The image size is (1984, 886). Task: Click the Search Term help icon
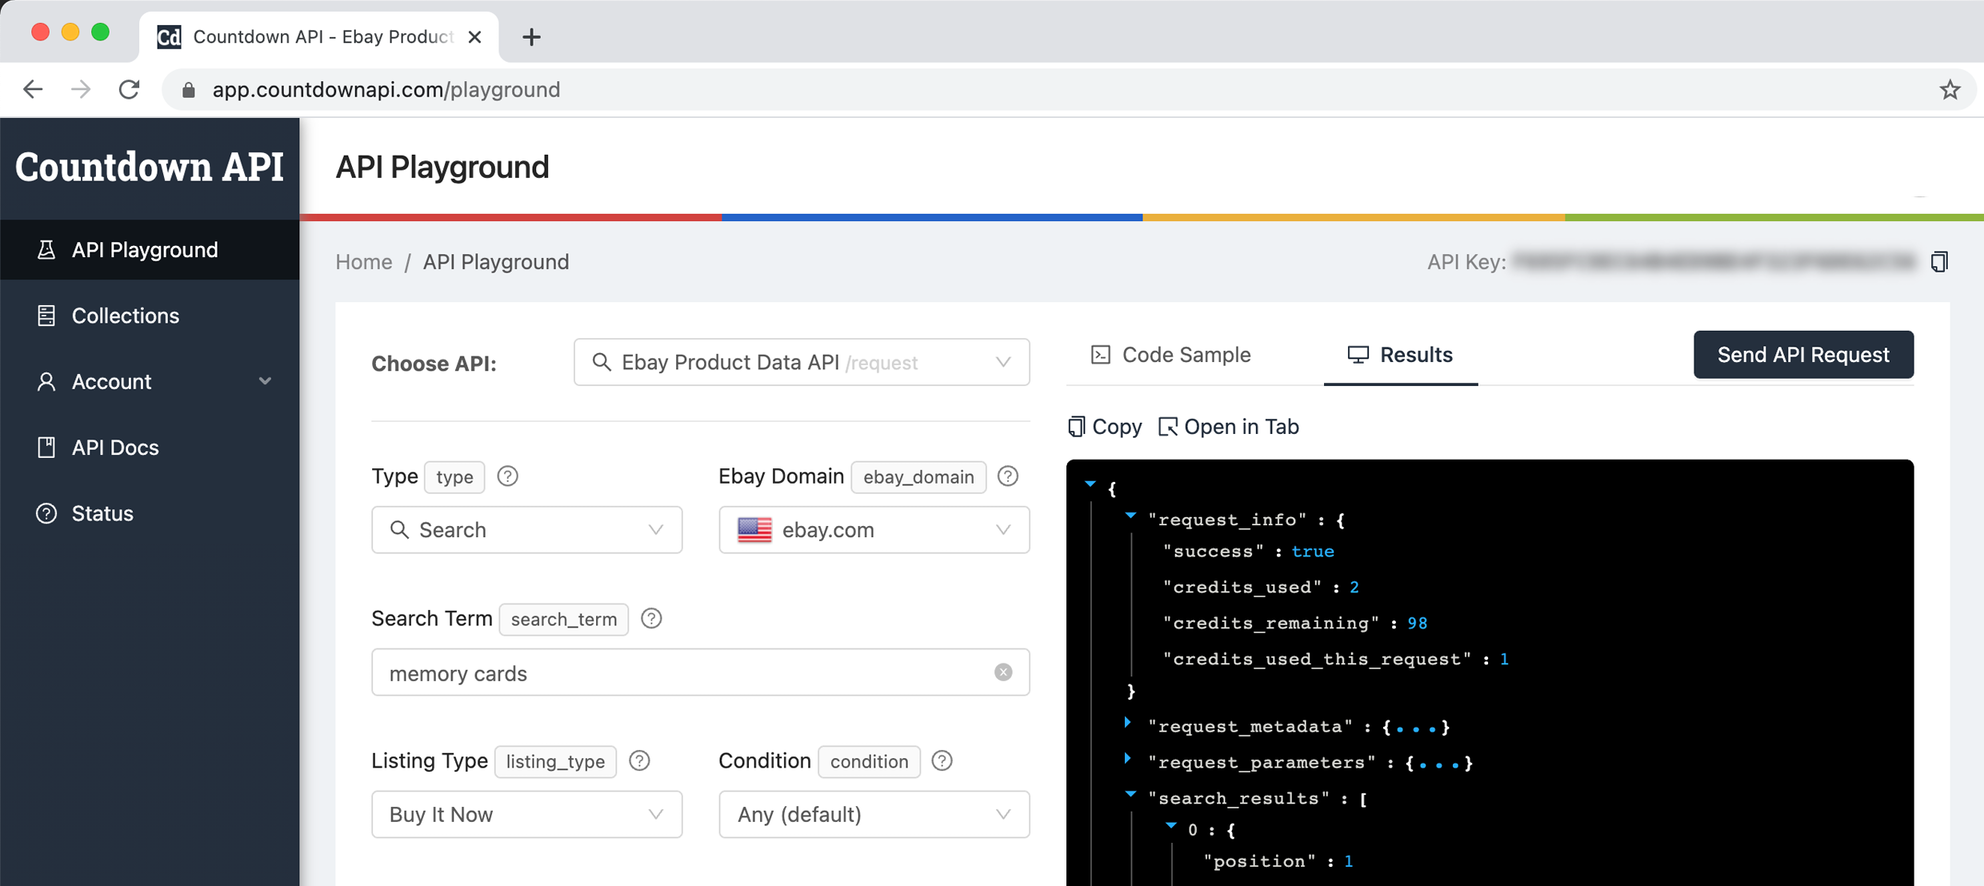click(651, 619)
